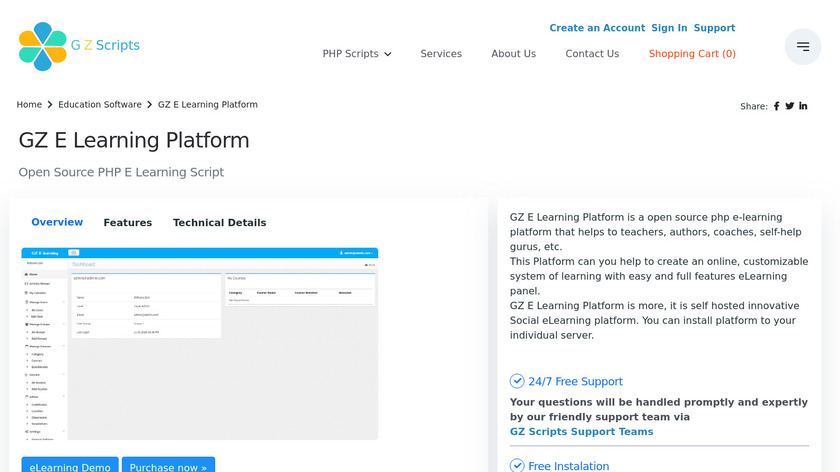Select the Overview tab
This screenshot has width=840, height=472.
(x=57, y=222)
